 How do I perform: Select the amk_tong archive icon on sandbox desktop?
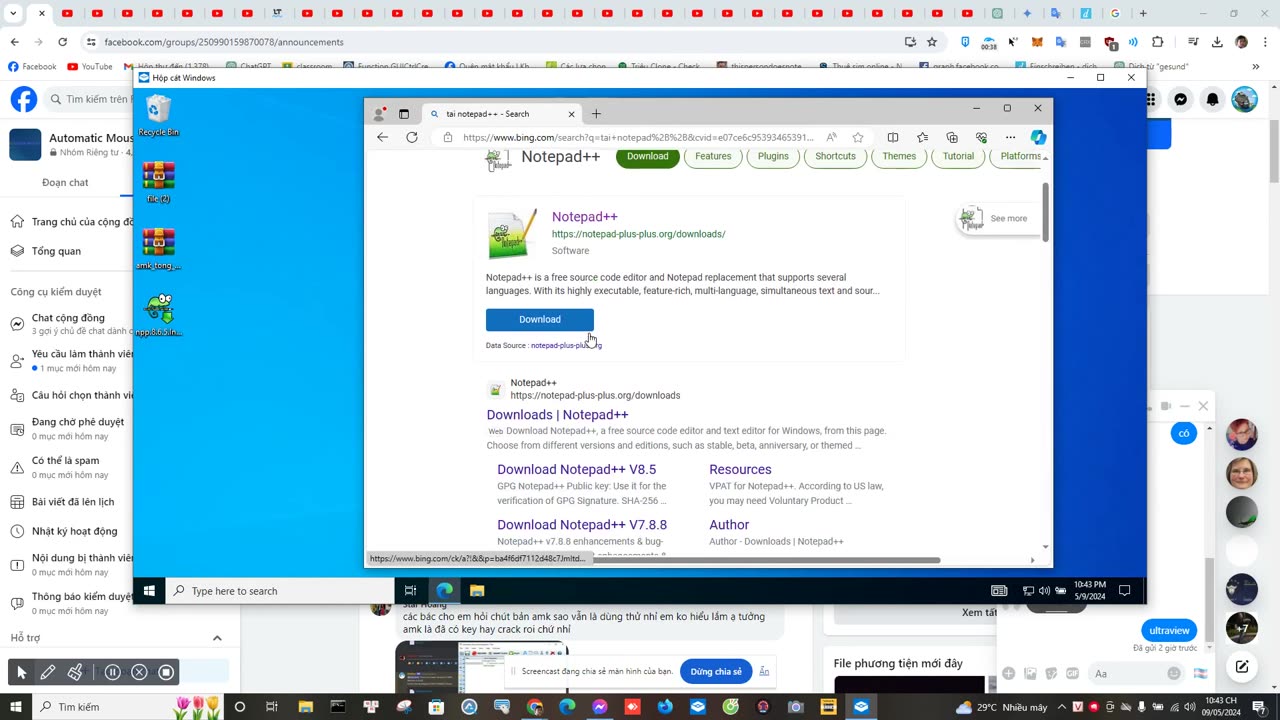159,249
